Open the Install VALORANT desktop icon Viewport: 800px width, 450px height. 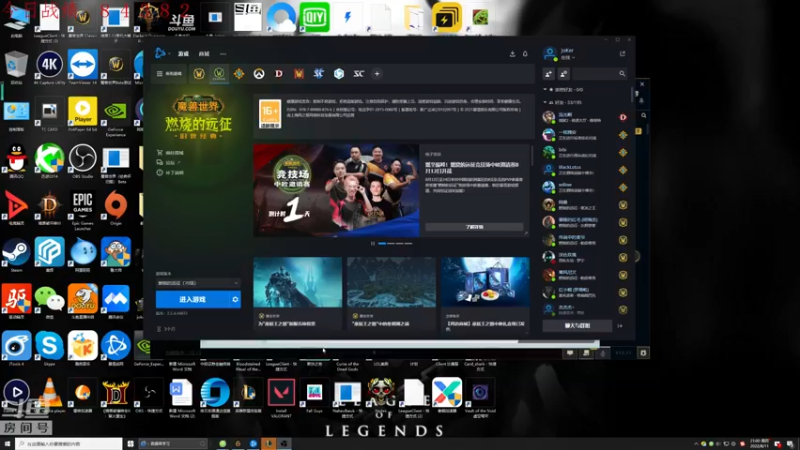(x=281, y=396)
